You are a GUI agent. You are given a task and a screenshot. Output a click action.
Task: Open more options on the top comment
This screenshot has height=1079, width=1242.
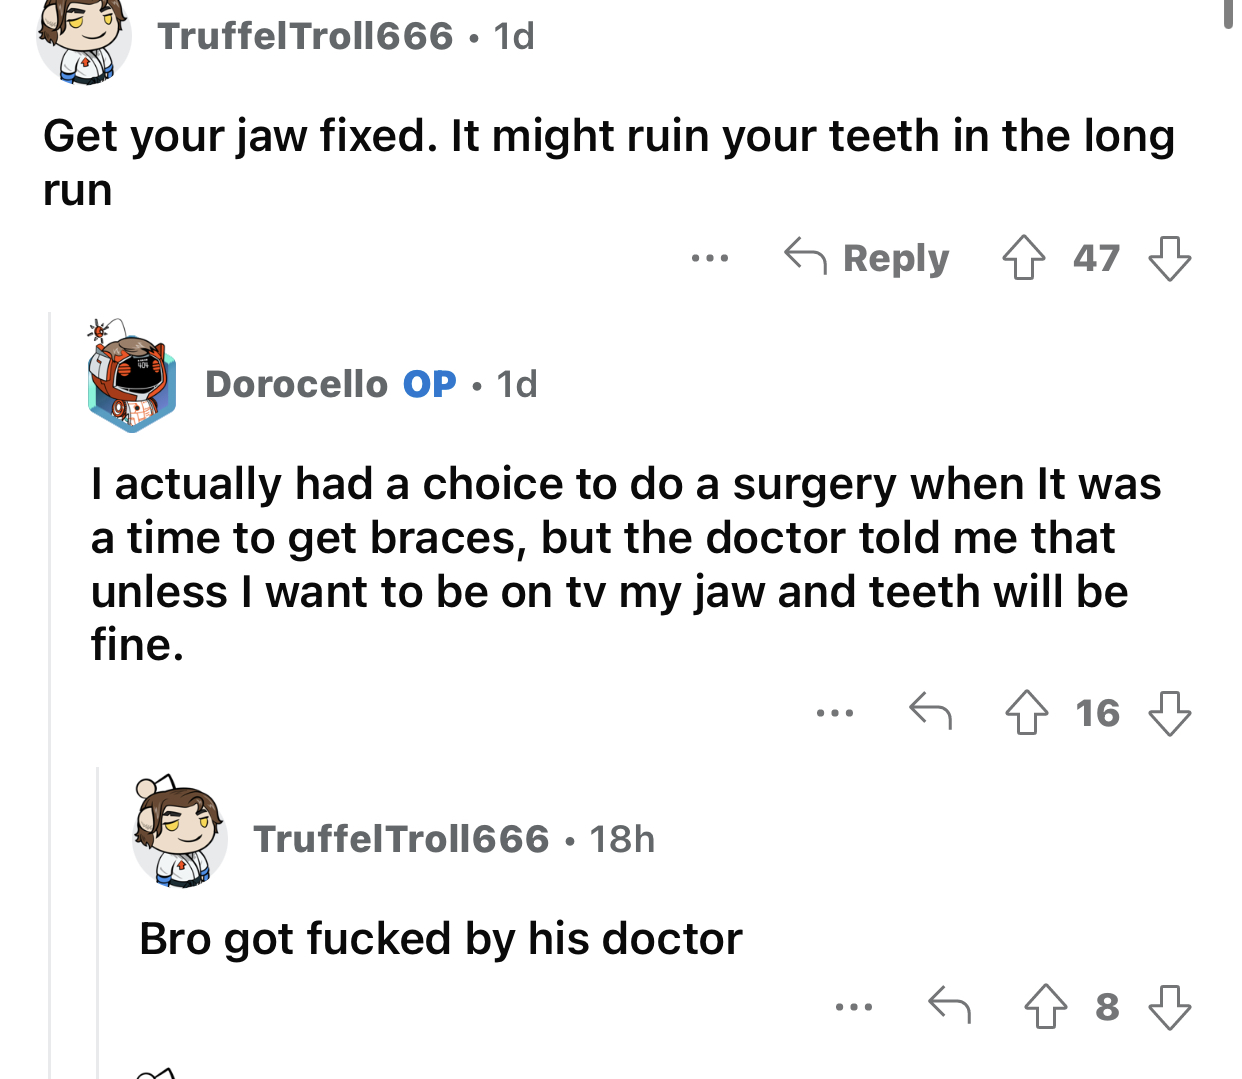click(710, 259)
